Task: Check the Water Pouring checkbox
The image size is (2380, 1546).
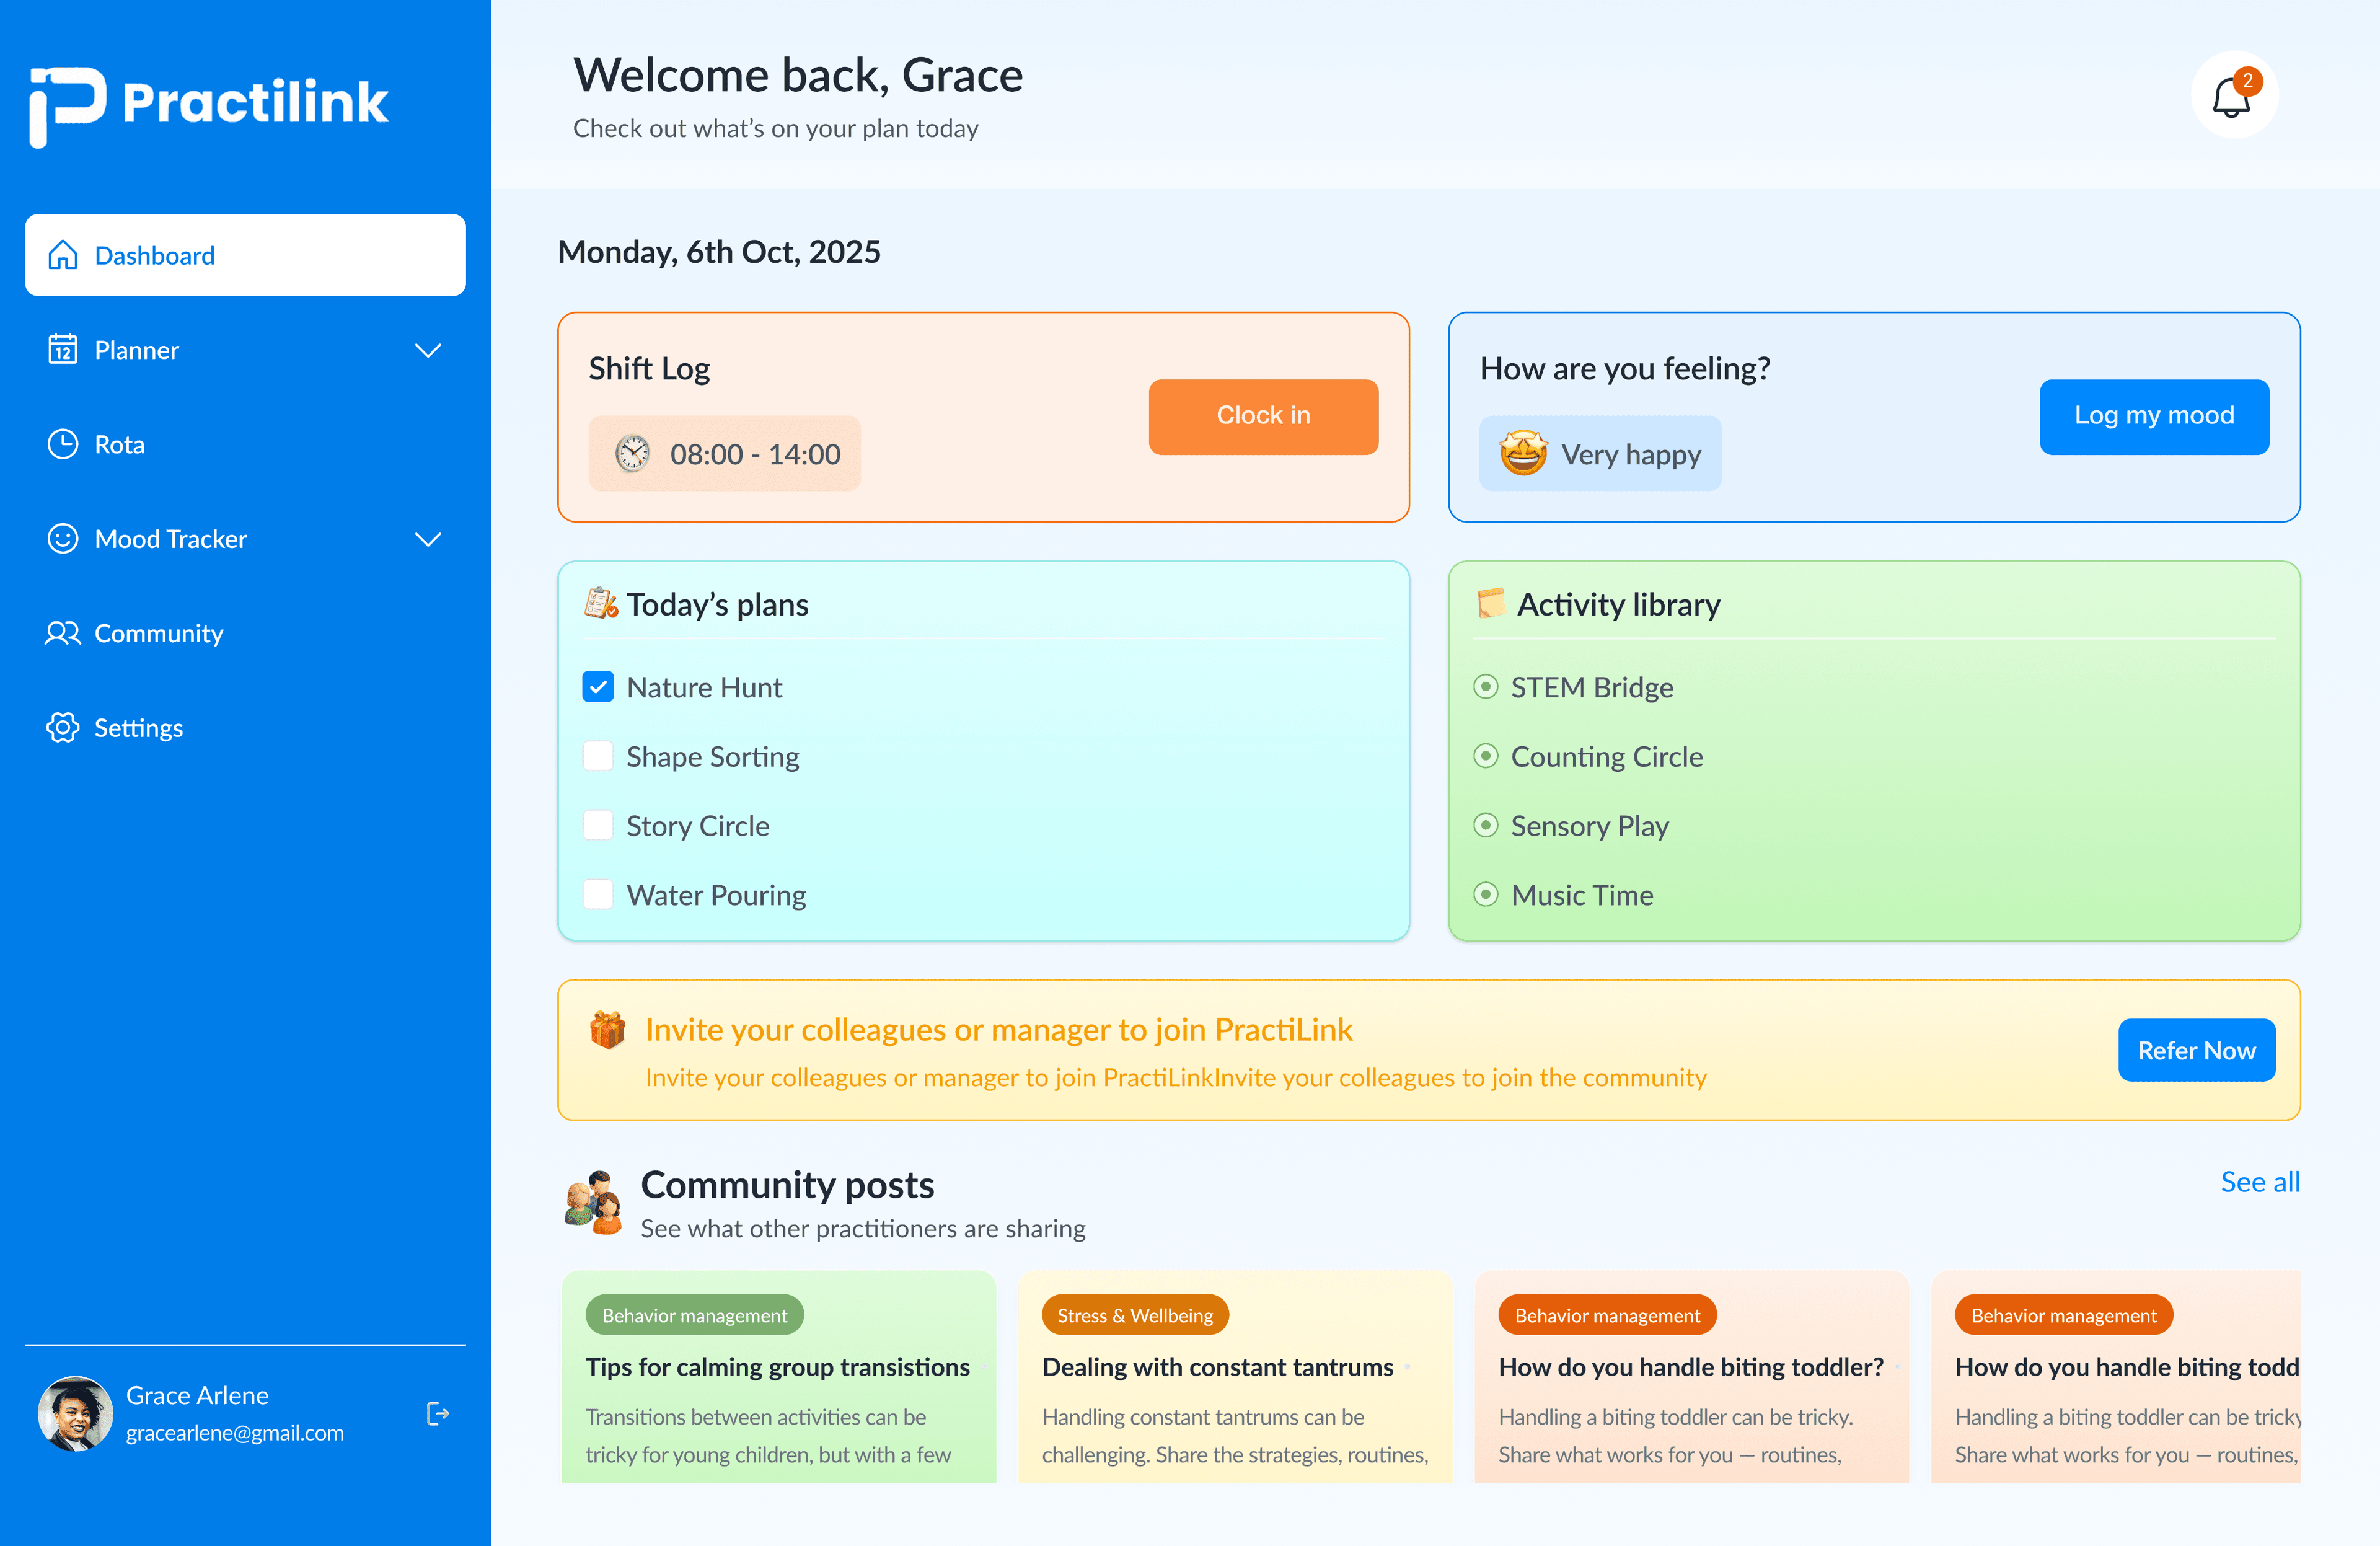Action: [x=598, y=894]
